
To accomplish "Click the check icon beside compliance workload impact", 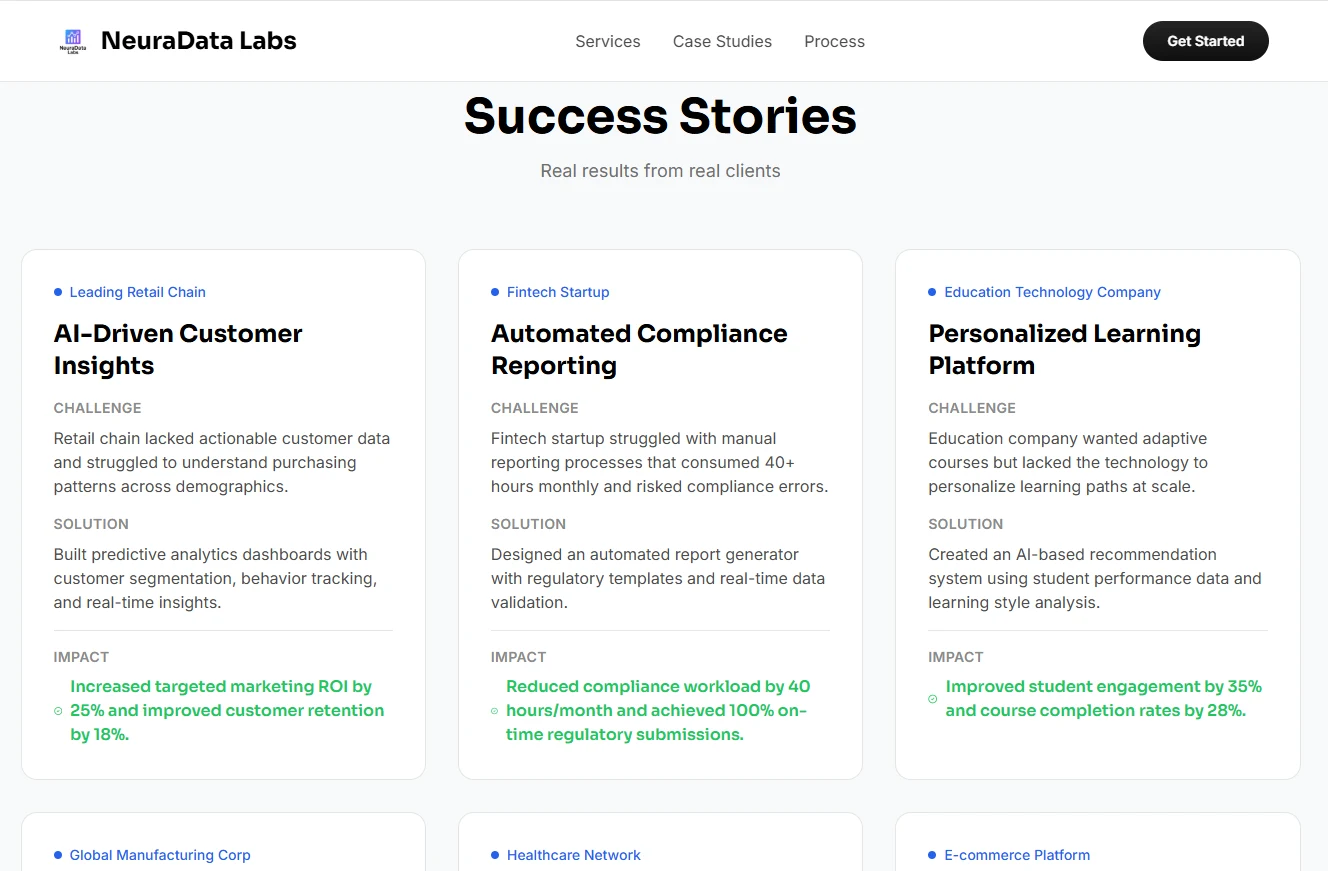I will point(494,711).
